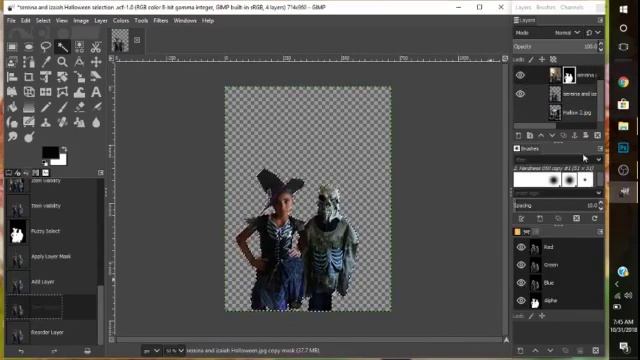Open the zoom percentage dropdown in status bar
Viewport: 640px width, 360px height.
175,351
